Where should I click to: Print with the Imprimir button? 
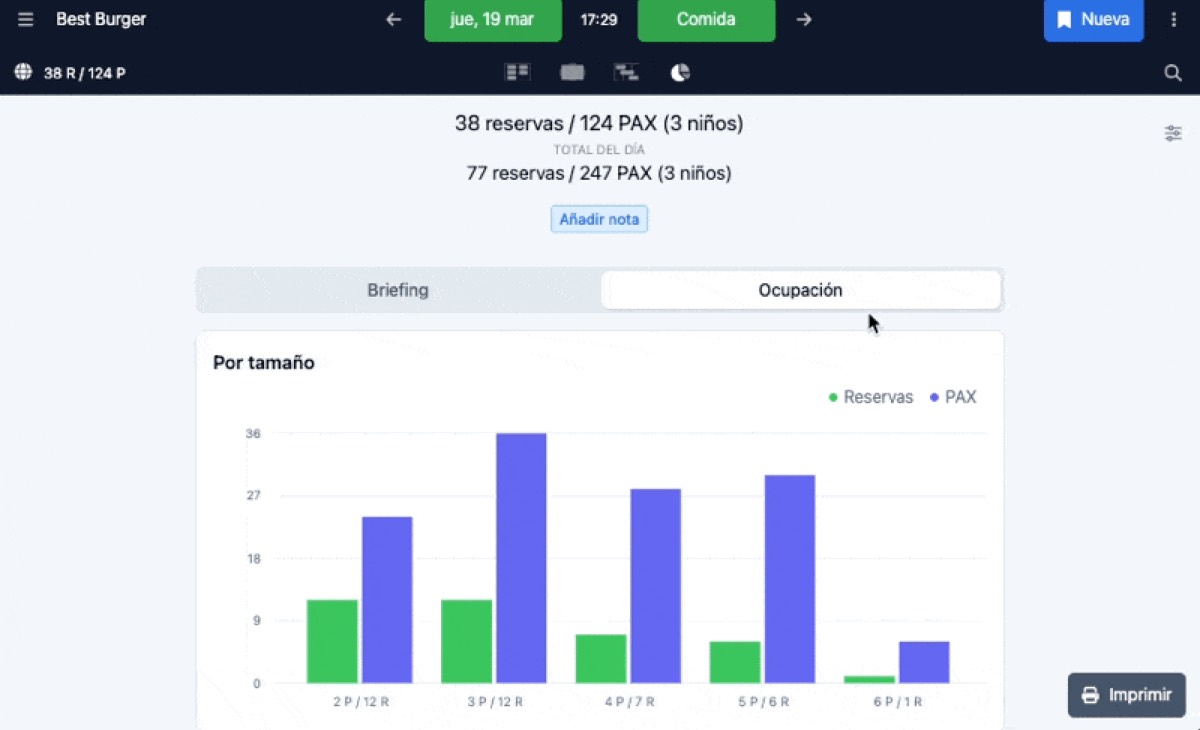tap(1127, 695)
